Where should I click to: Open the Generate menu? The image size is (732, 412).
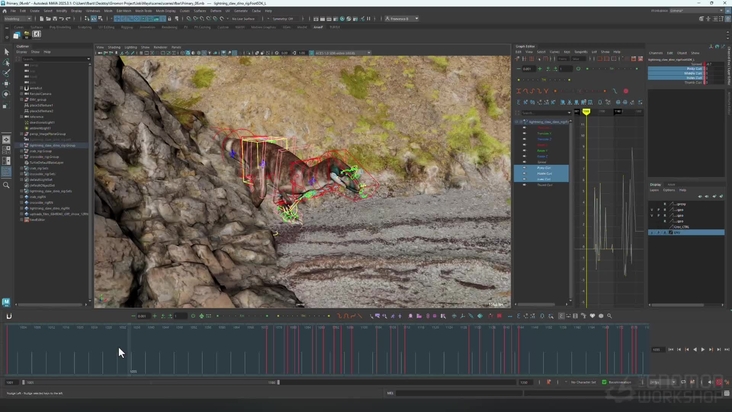(x=241, y=11)
